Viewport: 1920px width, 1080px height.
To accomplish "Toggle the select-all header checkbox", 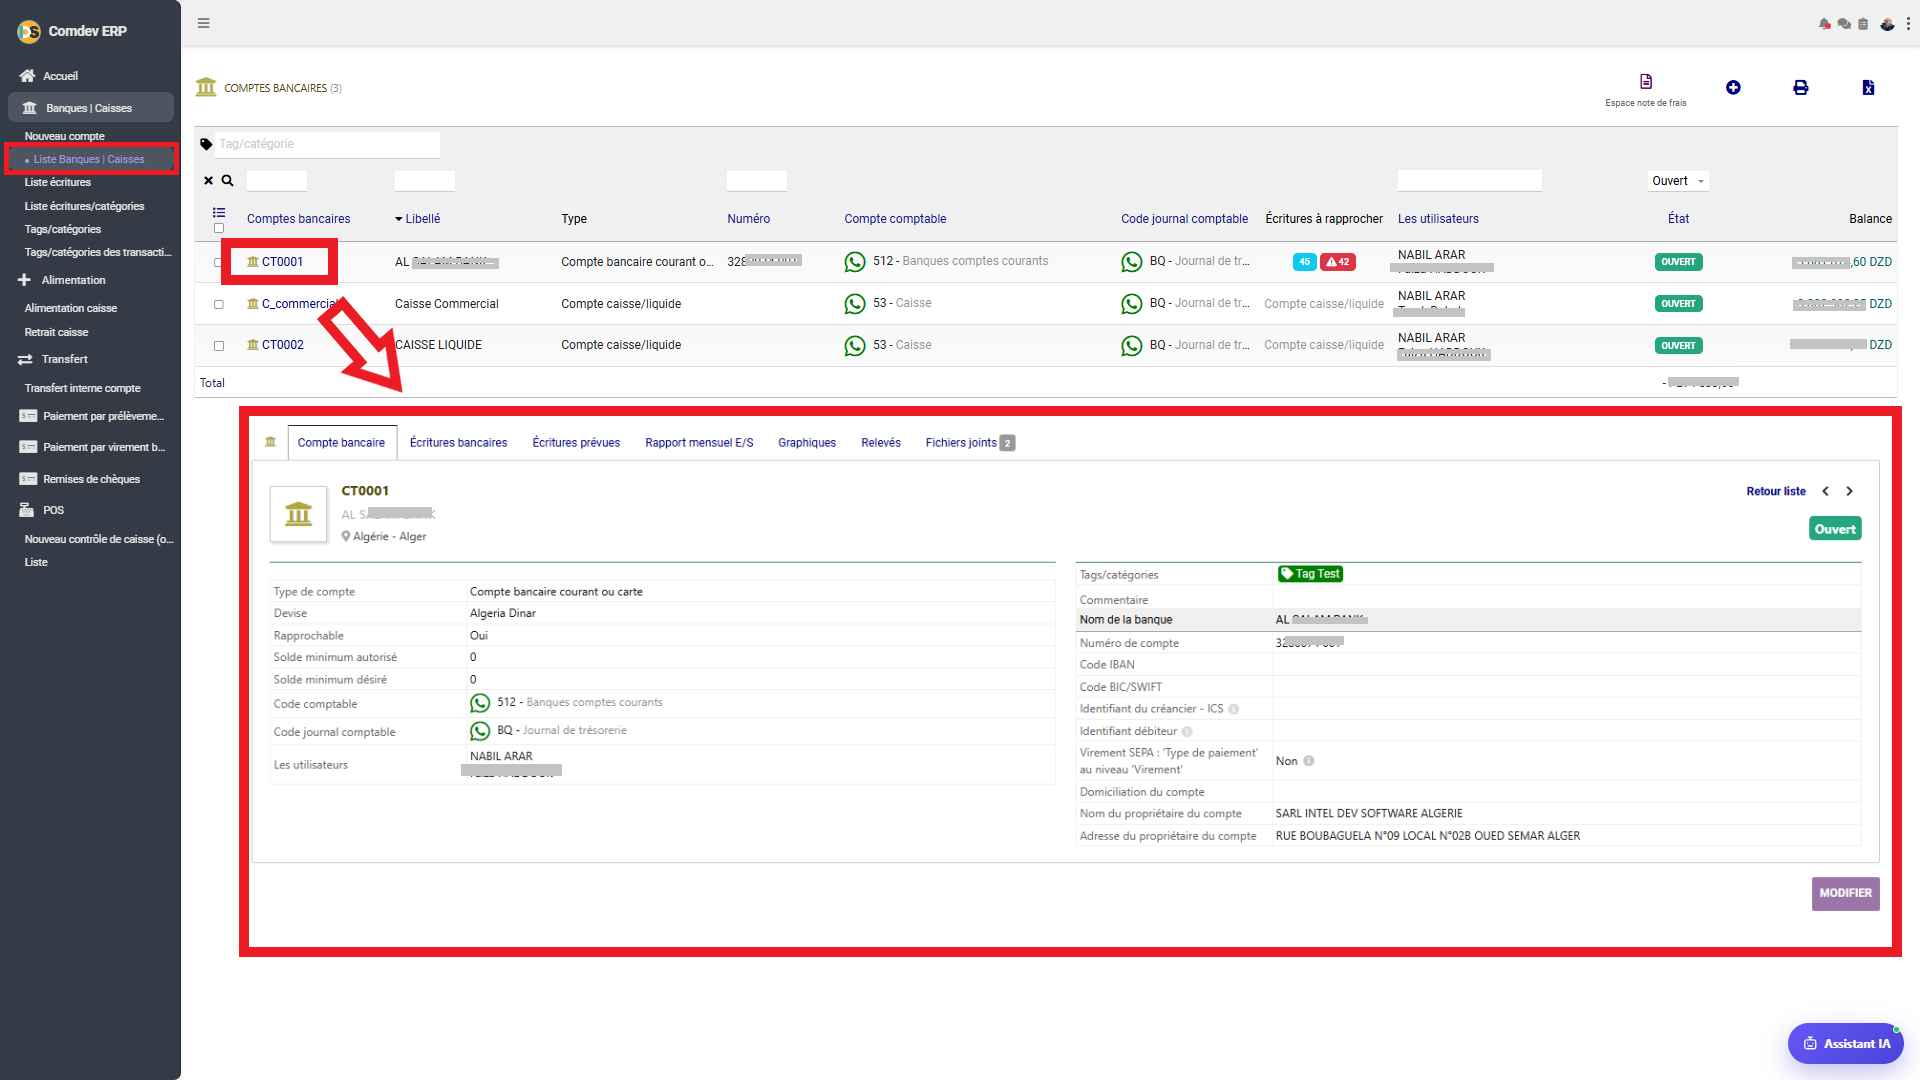I will coord(218,228).
